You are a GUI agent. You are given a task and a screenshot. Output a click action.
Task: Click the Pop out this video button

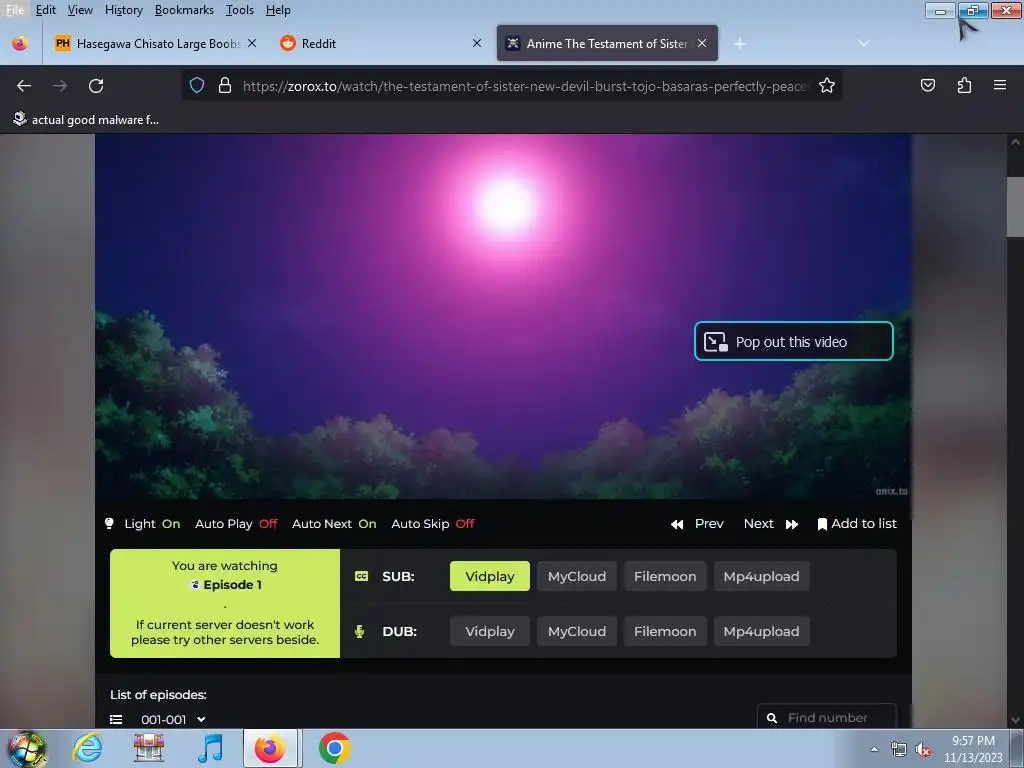(x=793, y=342)
